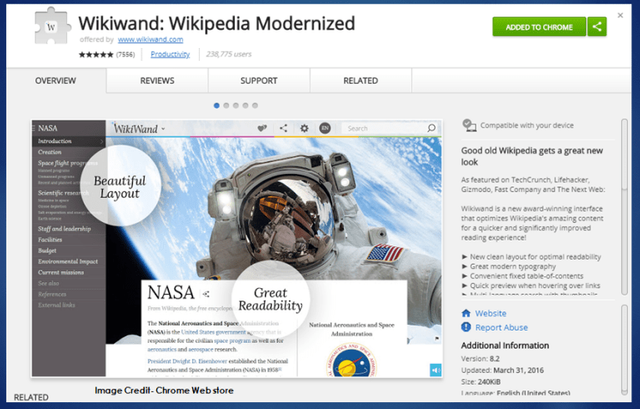Open the United States government link
Screen dimensions: 640x409
pos(213,332)
